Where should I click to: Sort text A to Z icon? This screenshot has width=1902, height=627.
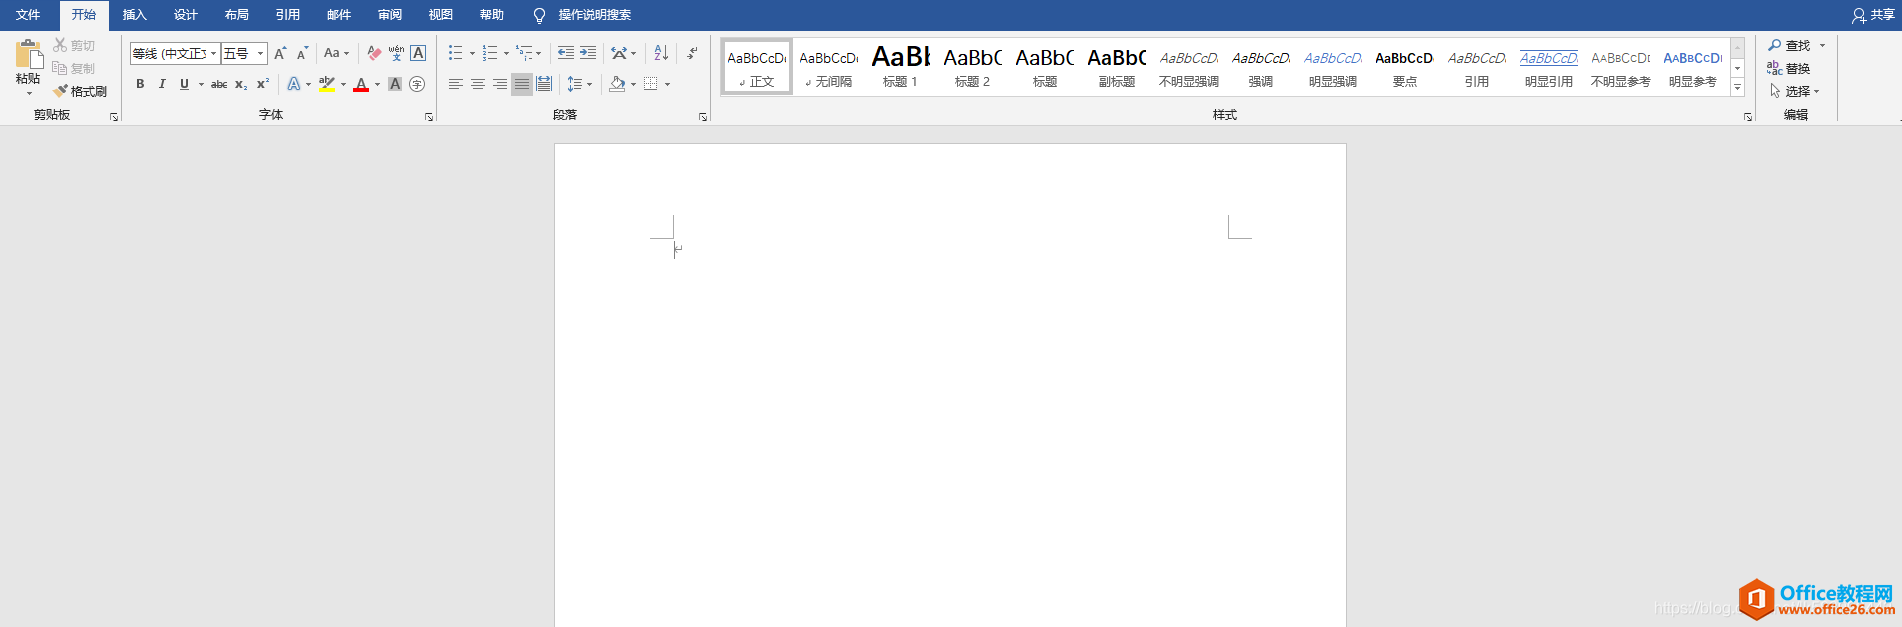pyautogui.click(x=661, y=53)
